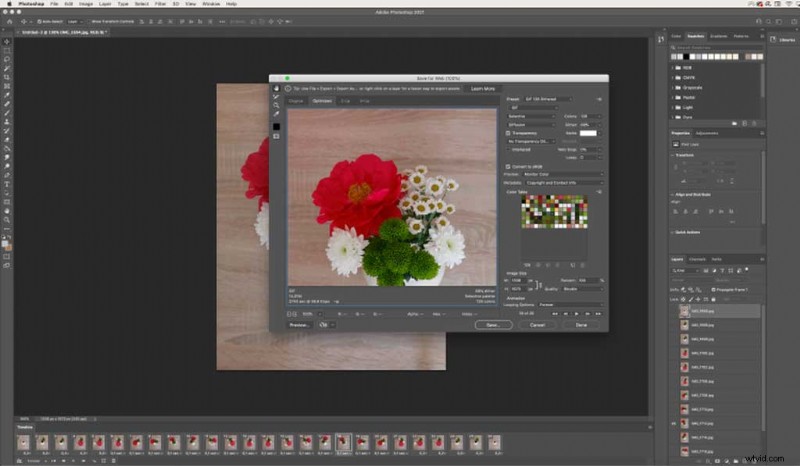Screen dimensions: 800x466
Task: Open Optimize menu icon beside Preset
Action: pos(599,99)
